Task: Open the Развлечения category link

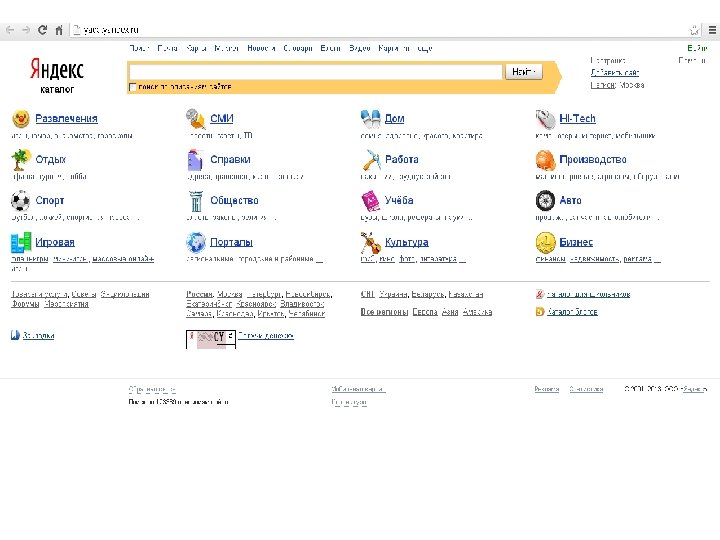Action: pos(67,118)
